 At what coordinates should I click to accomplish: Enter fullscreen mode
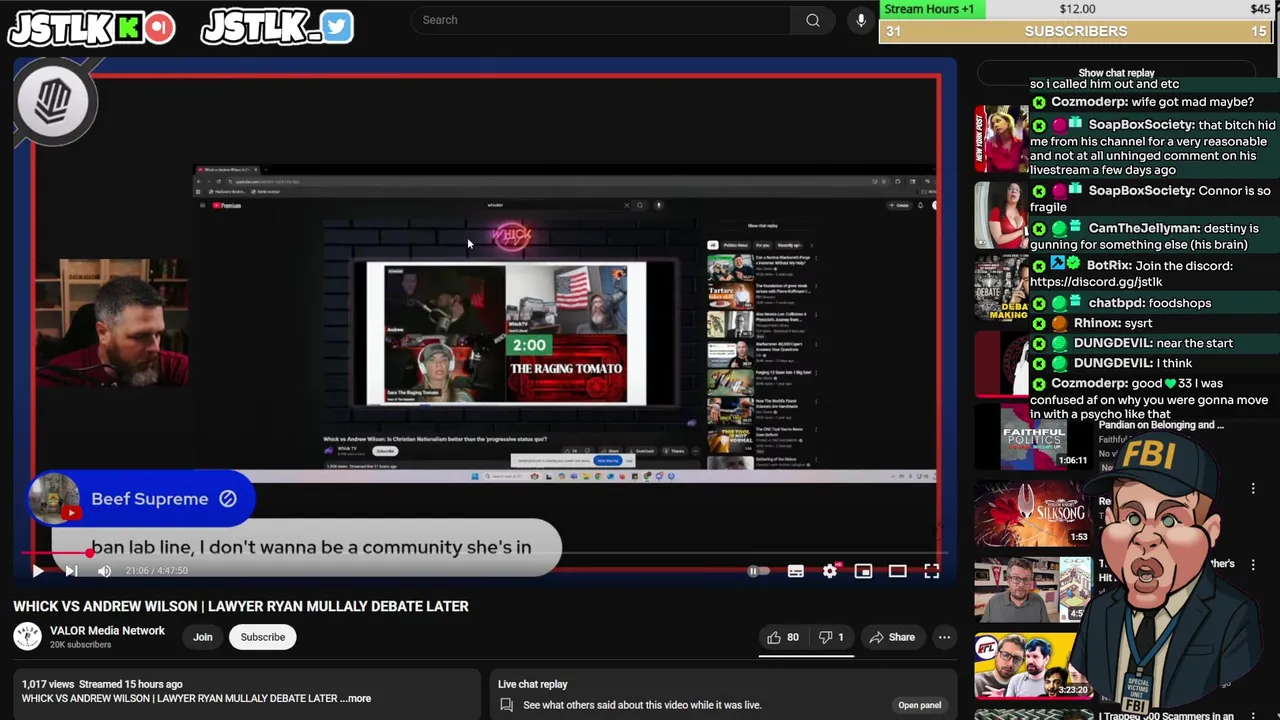point(932,571)
